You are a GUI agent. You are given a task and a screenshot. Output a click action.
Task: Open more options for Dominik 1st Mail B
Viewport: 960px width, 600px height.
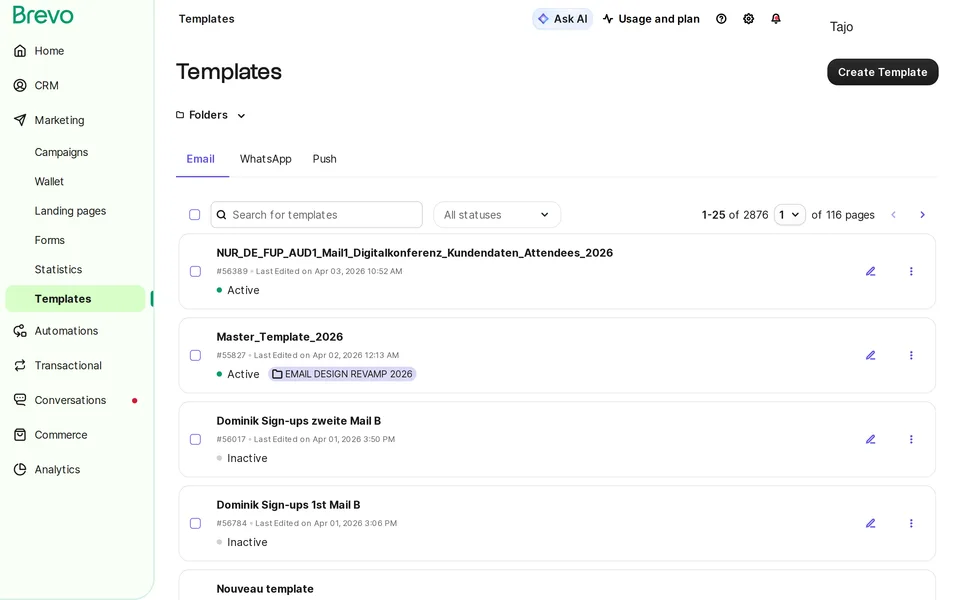[x=911, y=523]
